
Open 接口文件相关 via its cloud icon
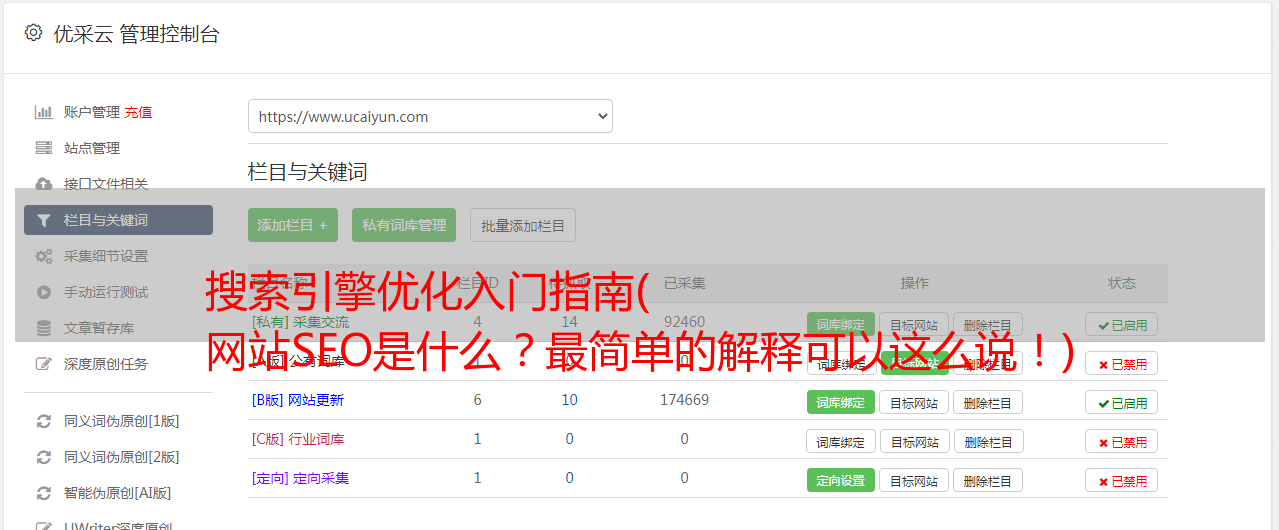click(x=44, y=184)
